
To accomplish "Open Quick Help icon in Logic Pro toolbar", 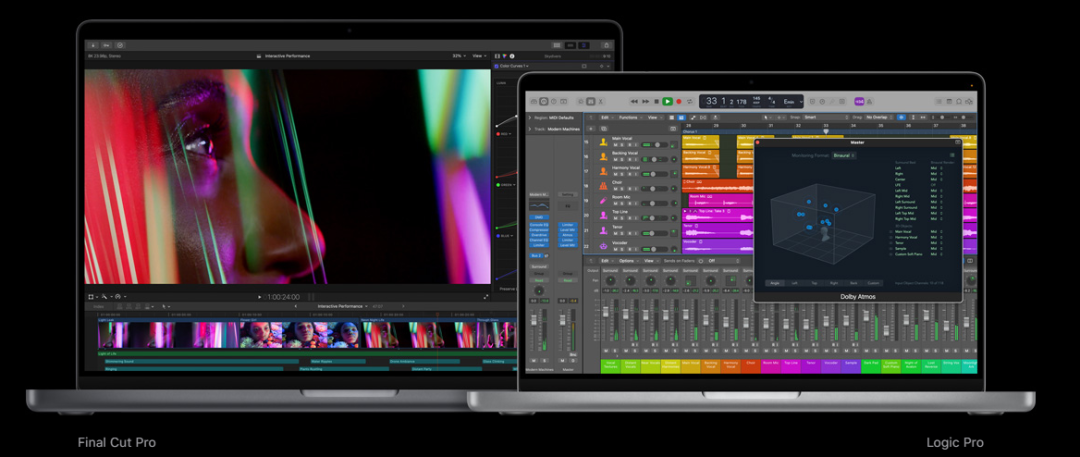I will coord(554,101).
